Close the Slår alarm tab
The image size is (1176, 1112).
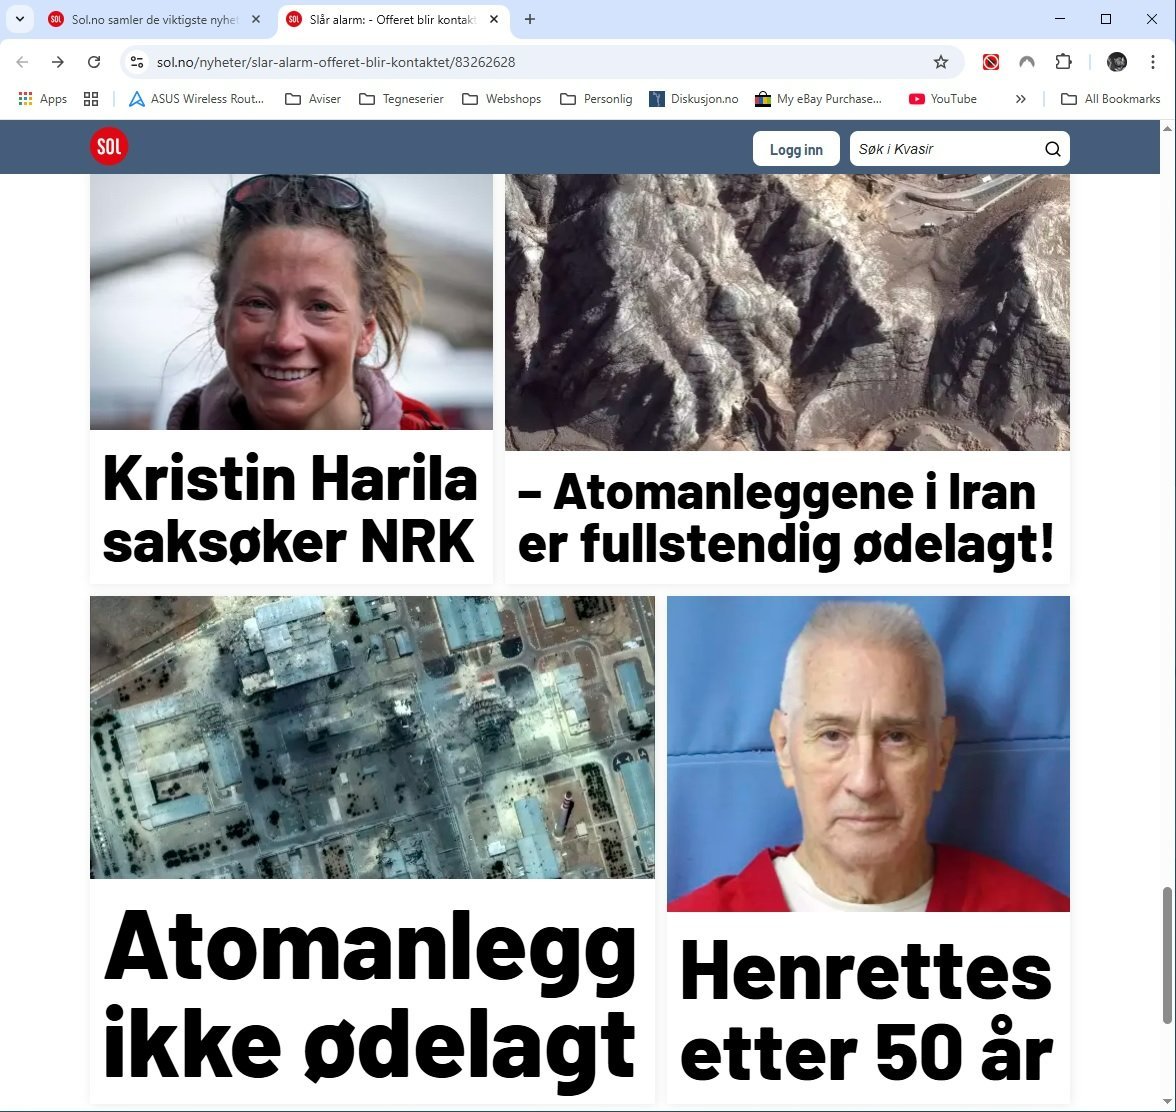(x=494, y=19)
